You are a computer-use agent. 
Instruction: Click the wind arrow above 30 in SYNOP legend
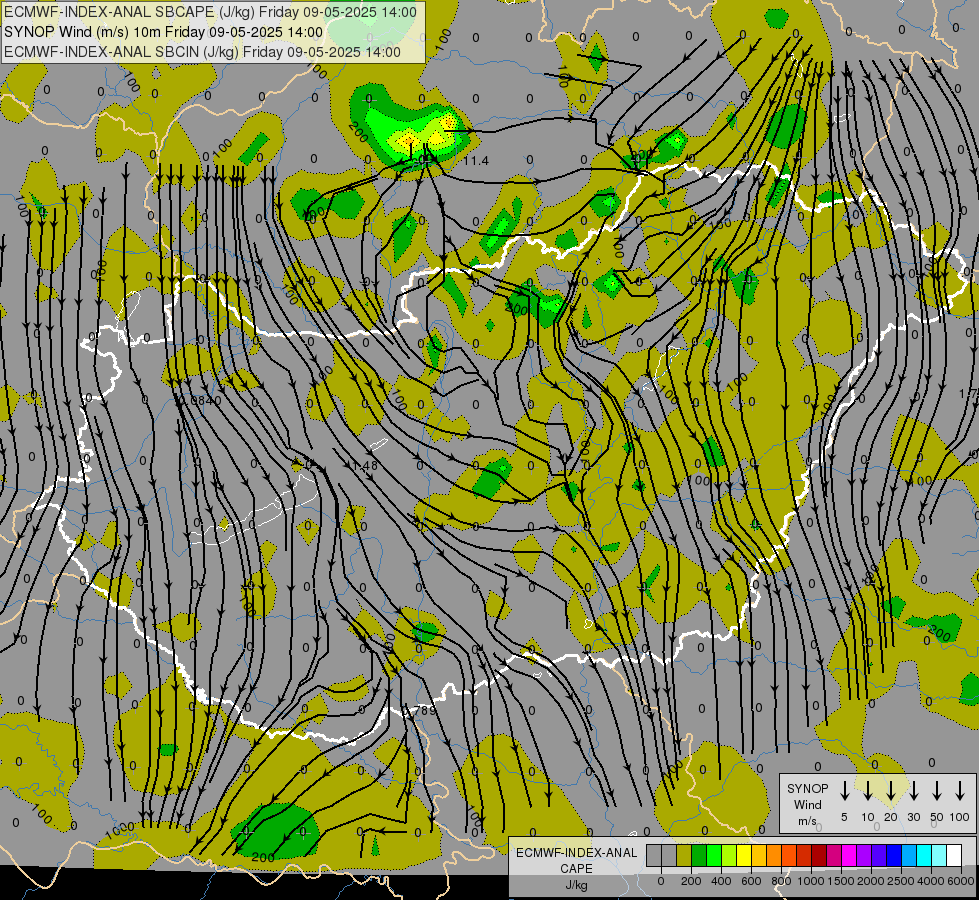tap(913, 791)
